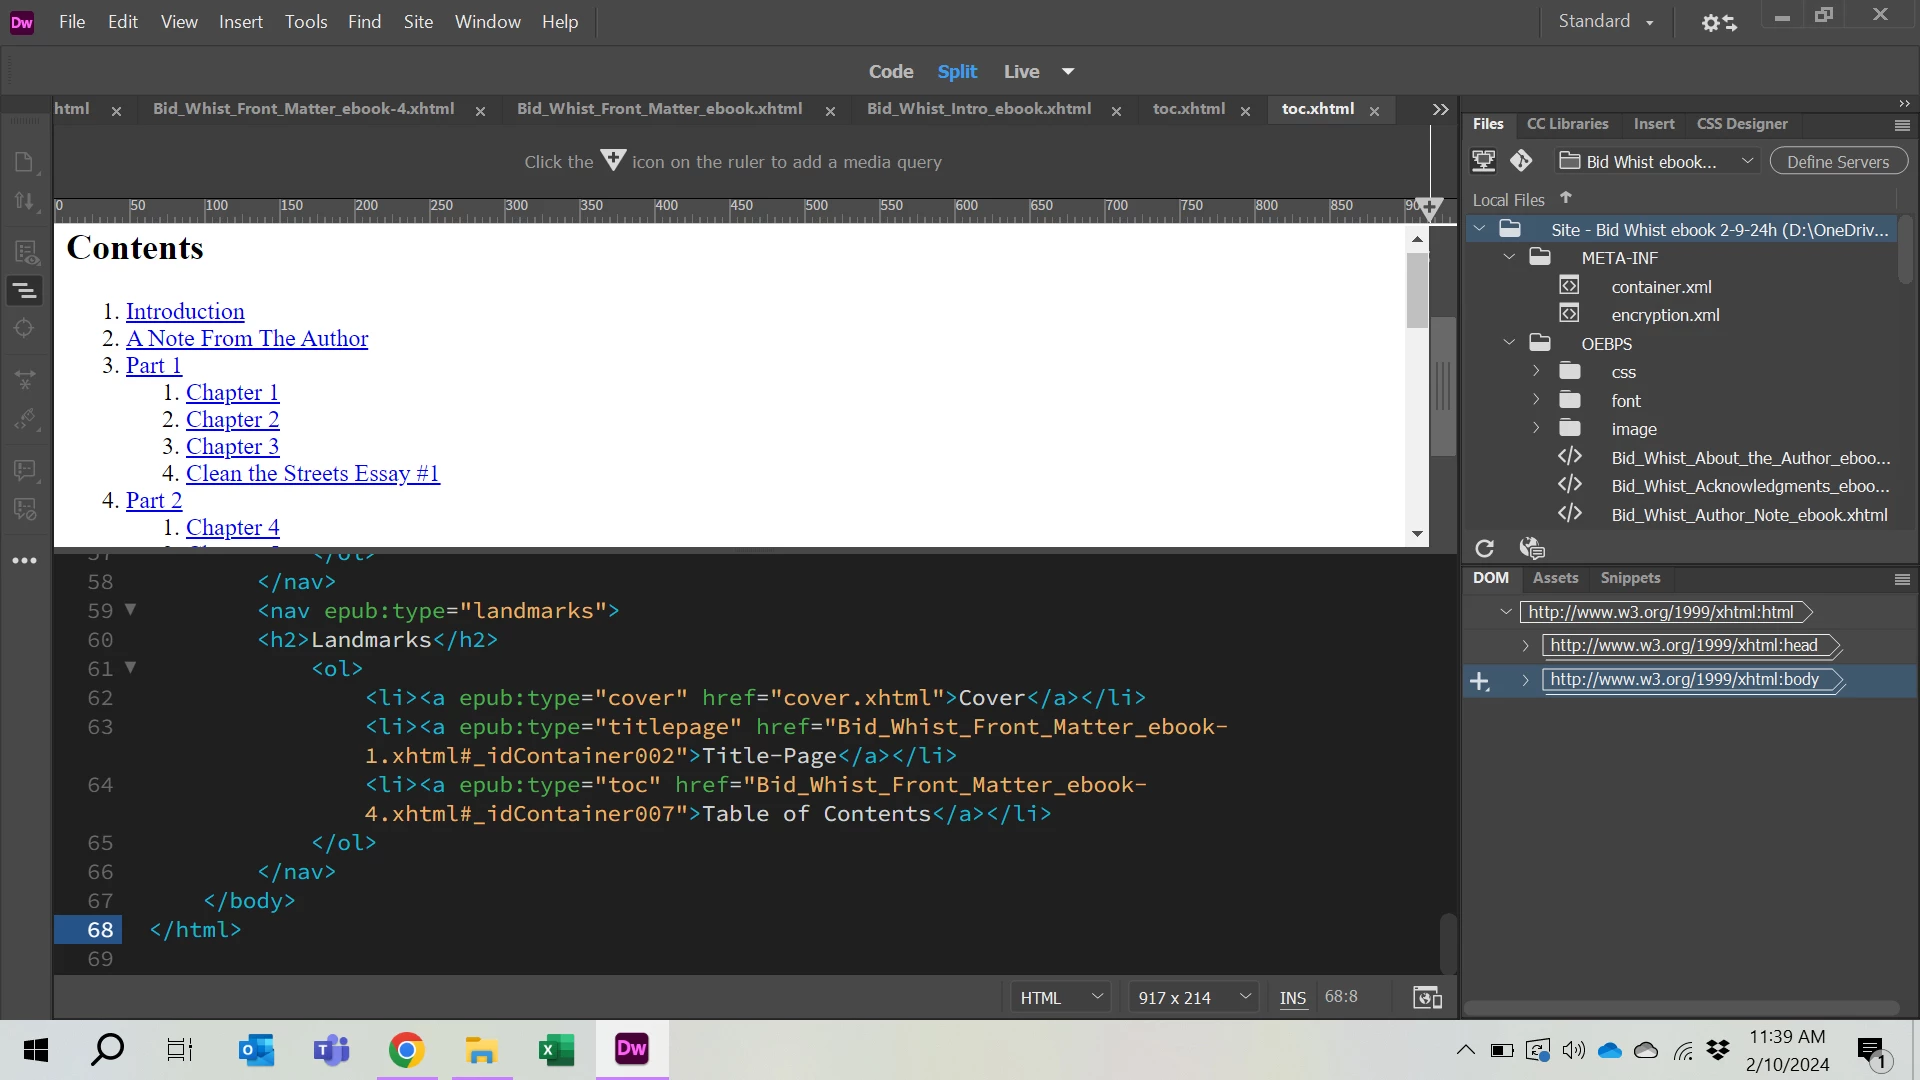The height and width of the screenshot is (1080, 1920).
Task: Click the File Management arrows icon
Action: pos(25,201)
